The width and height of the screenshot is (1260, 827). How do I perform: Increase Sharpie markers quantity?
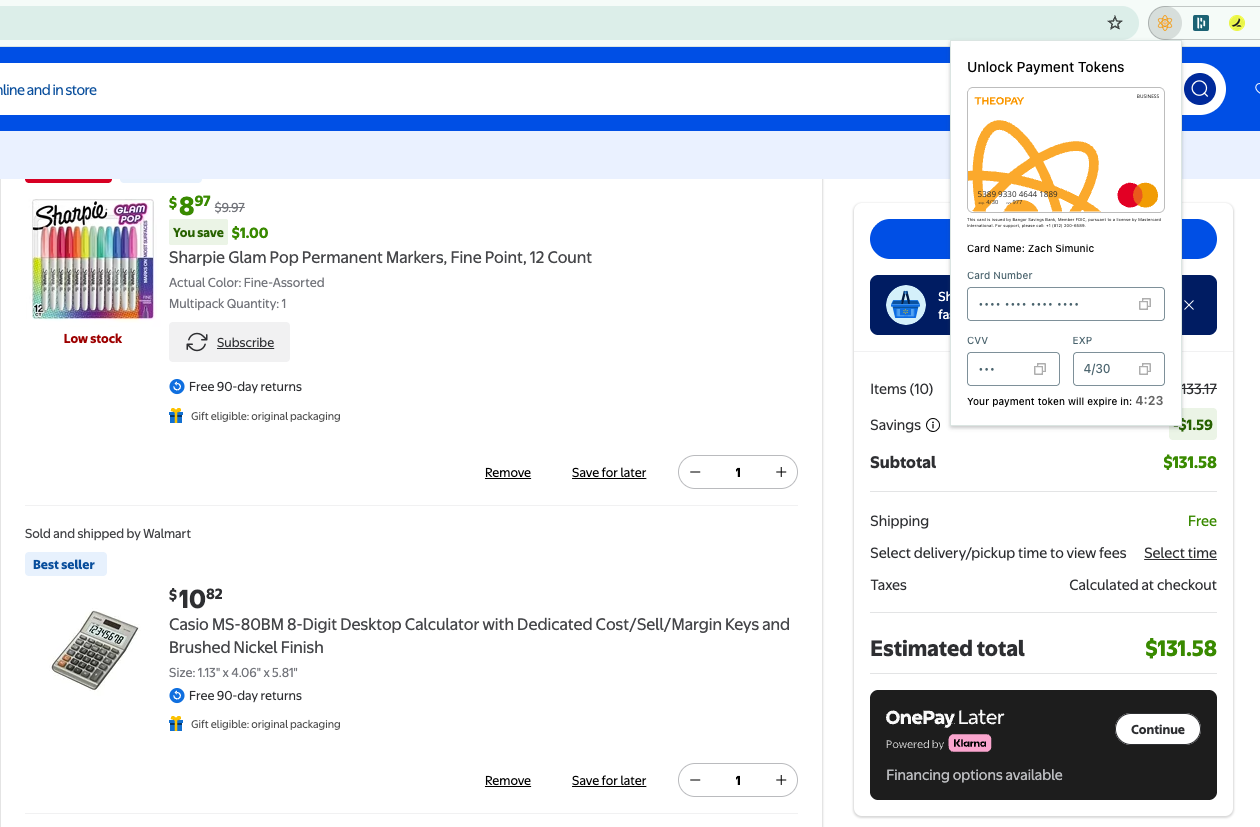coord(781,472)
